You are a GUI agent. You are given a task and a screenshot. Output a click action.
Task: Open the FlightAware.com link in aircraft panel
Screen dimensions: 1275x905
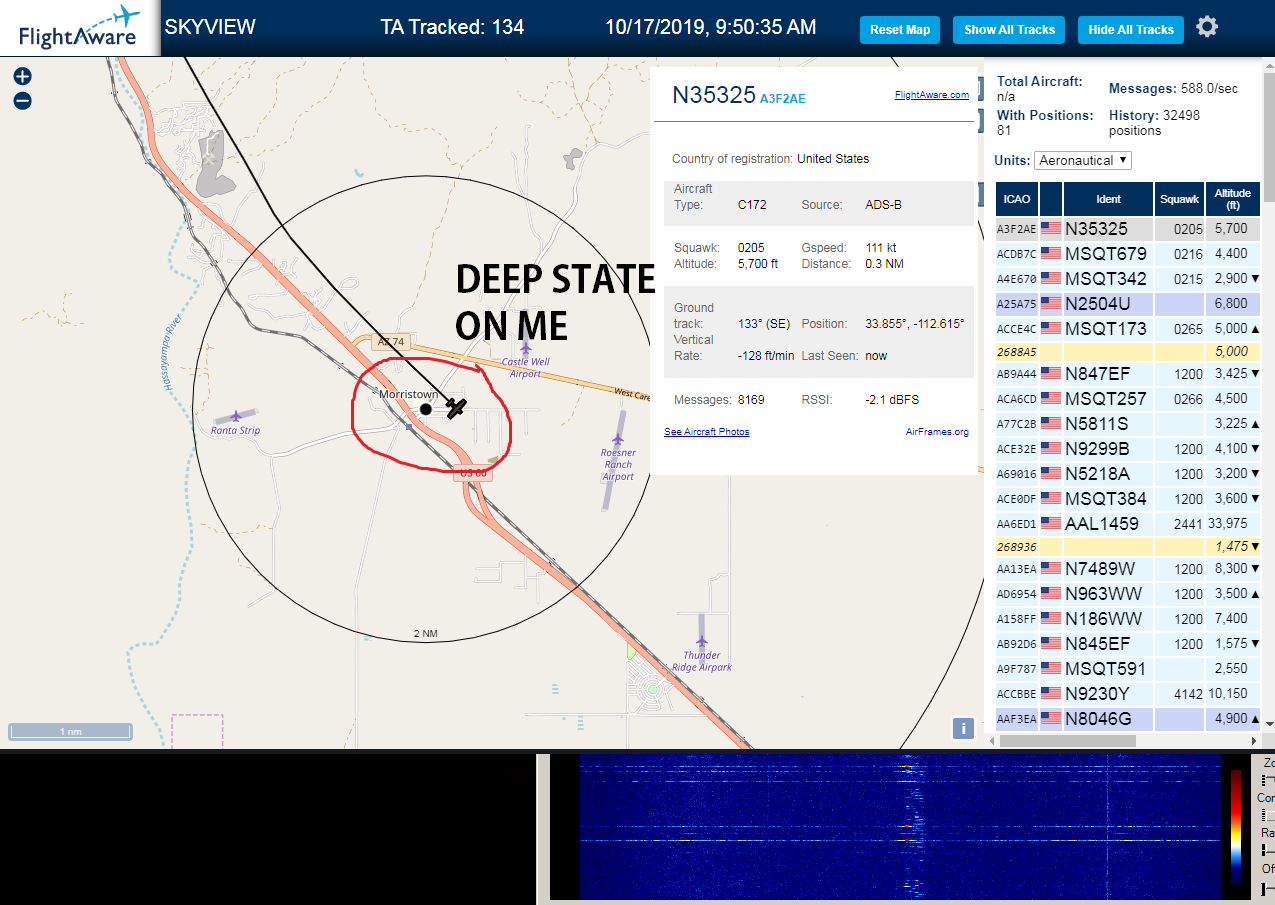[x=931, y=95]
